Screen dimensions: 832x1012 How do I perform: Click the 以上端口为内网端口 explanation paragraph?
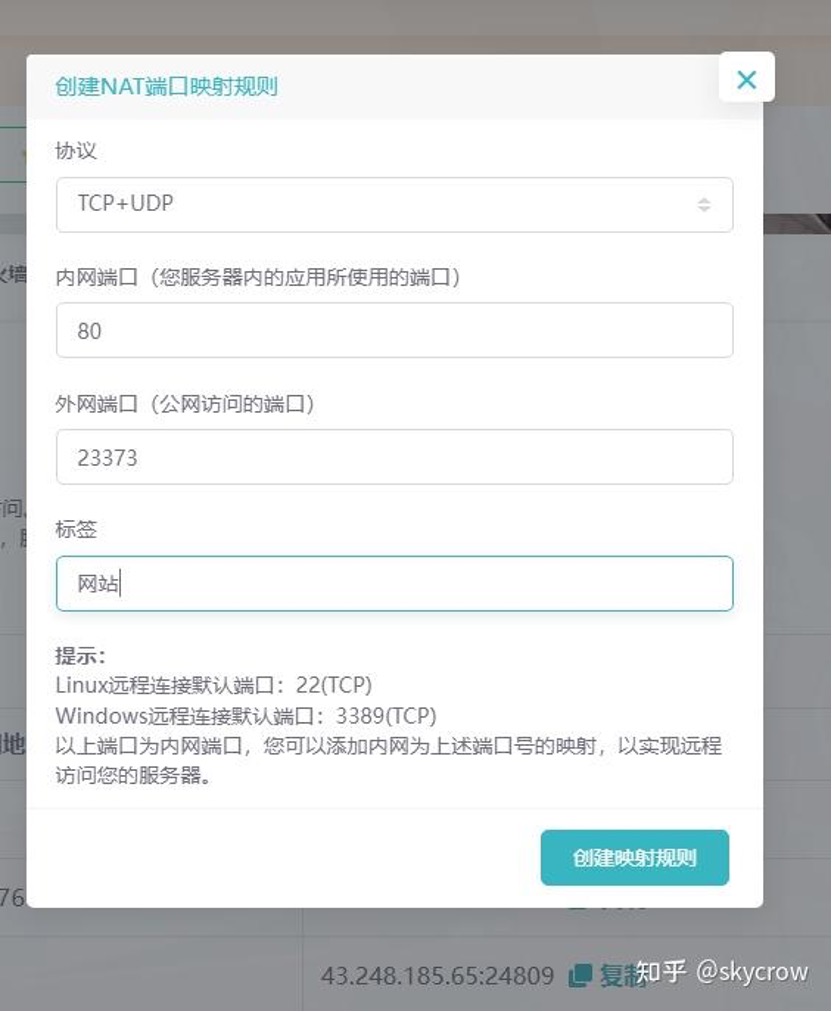[x=389, y=760]
